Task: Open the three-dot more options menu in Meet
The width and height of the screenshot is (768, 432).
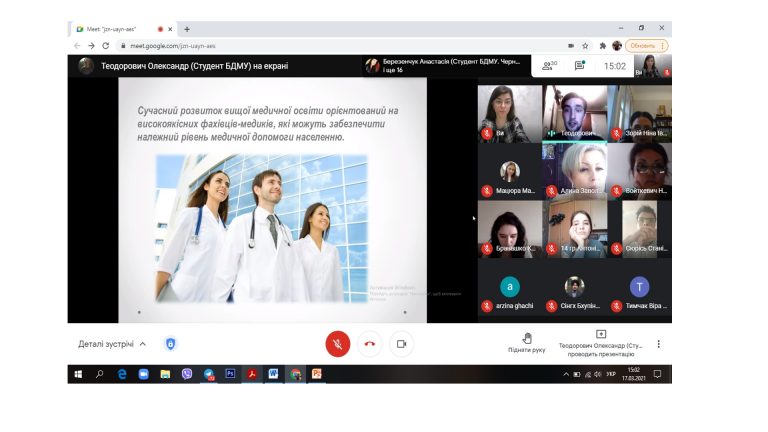Action: point(658,344)
